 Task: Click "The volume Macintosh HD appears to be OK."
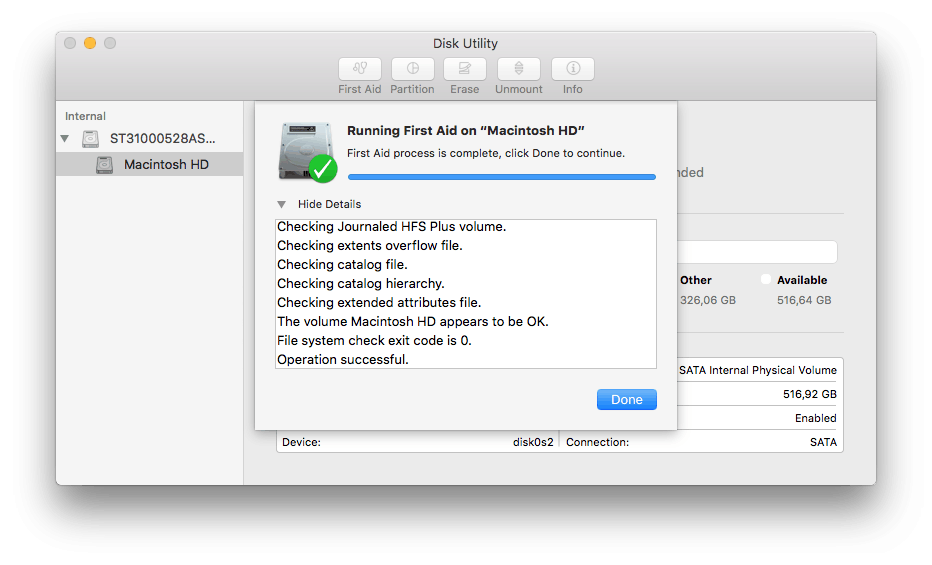[413, 322]
